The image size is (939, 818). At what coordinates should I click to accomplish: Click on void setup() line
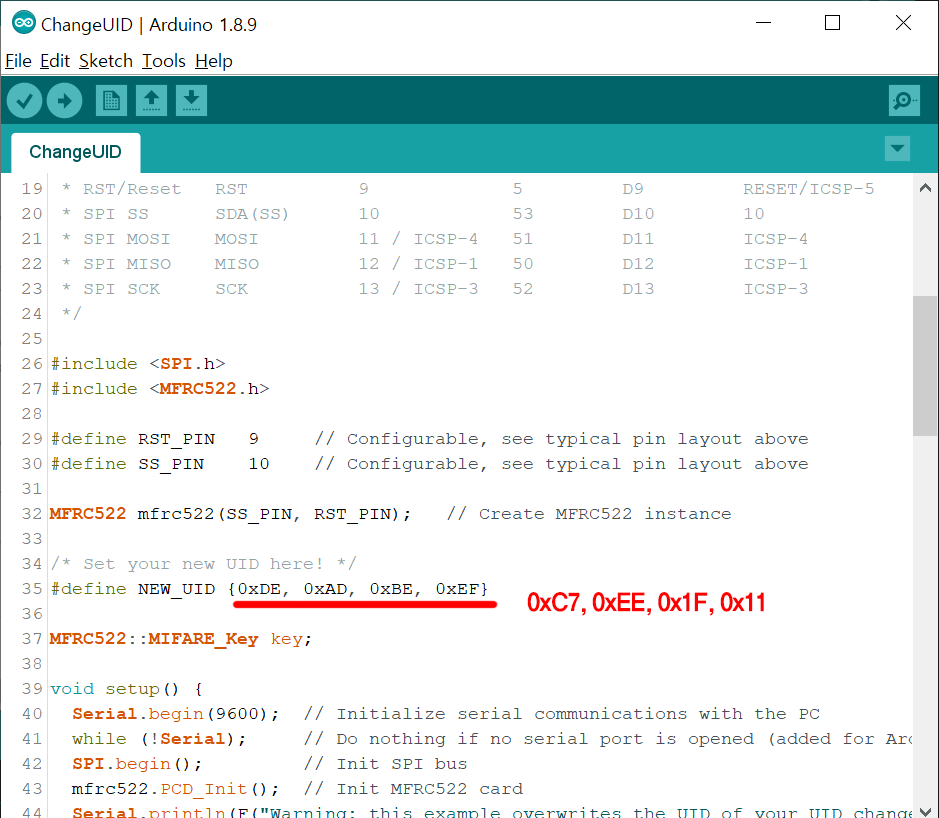click(x=126, y=689)
